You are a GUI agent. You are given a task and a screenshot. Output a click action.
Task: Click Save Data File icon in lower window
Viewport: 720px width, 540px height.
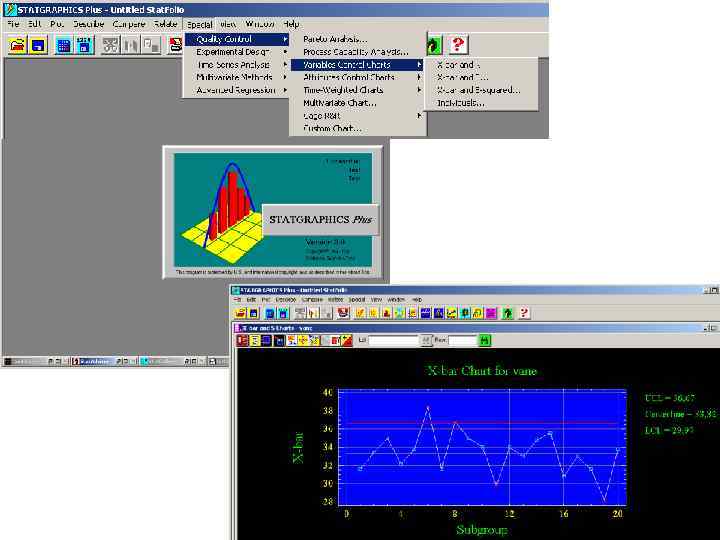coord(283,313)
